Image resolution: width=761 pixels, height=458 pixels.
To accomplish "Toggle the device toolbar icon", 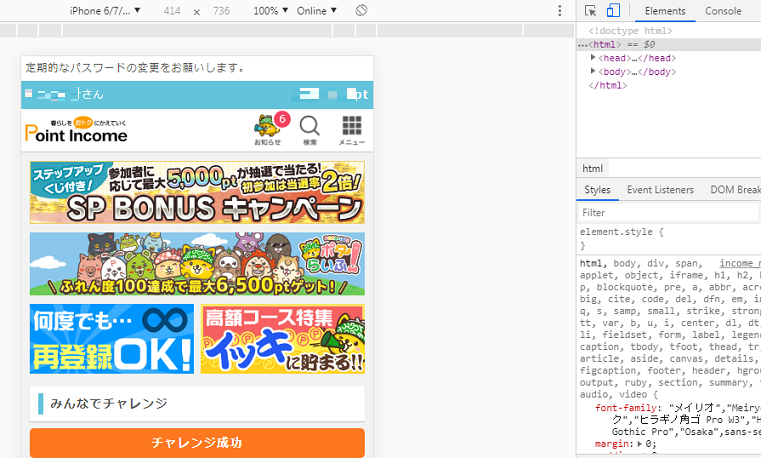I will (x=613, y=11).
